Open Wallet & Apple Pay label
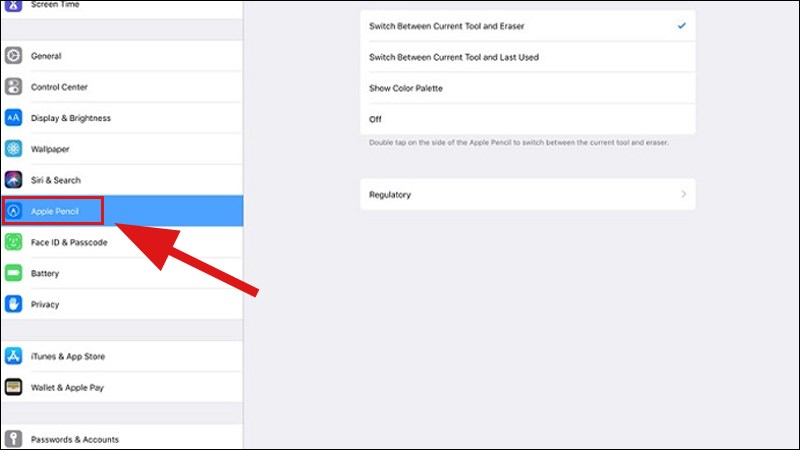This screenshot has width=800, height=450. click(67, 388)
